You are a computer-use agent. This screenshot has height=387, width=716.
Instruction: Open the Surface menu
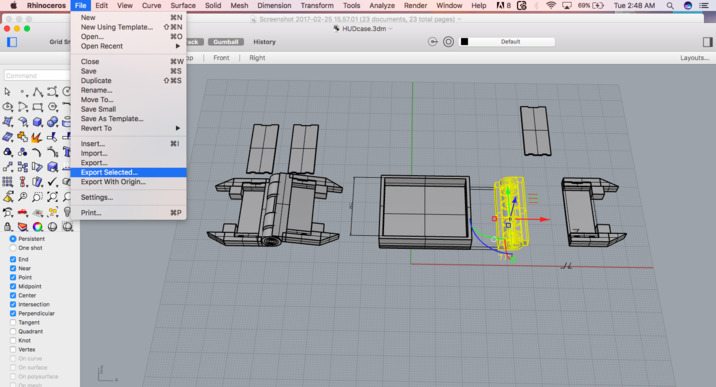tap(183, 5)
